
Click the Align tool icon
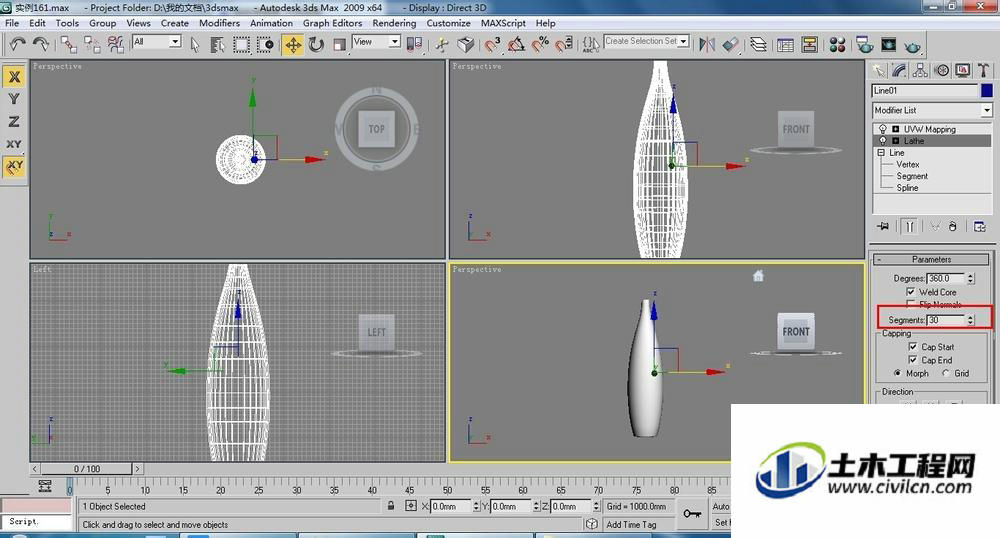point(731,44)
